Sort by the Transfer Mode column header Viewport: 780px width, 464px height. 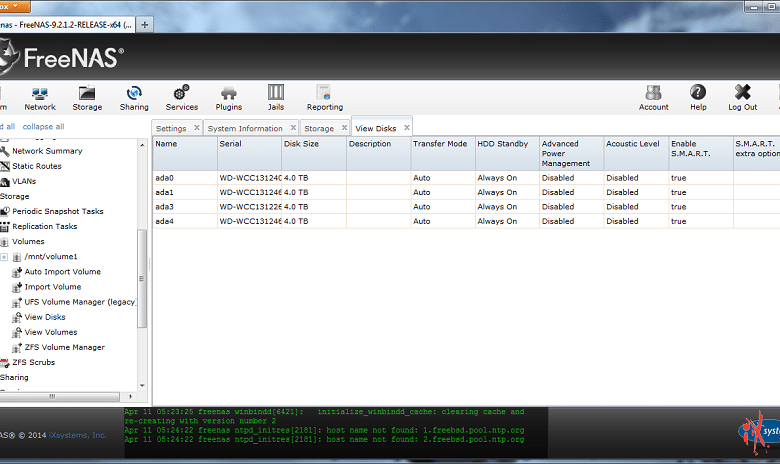pyautogui.click(x=443, y=153)
